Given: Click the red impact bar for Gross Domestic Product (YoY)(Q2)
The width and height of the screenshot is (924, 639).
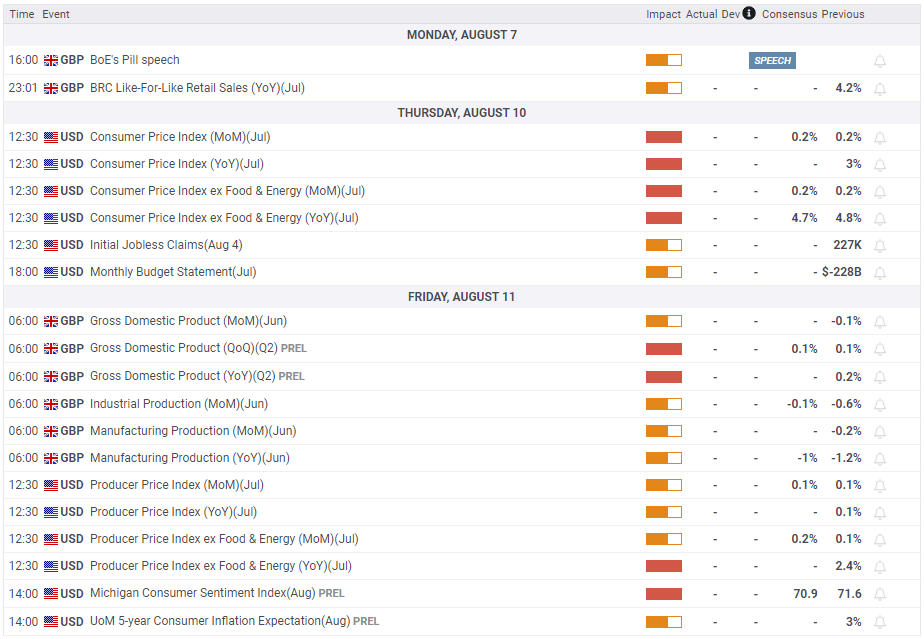Looking at the screenshot, I should click(664, 377).
